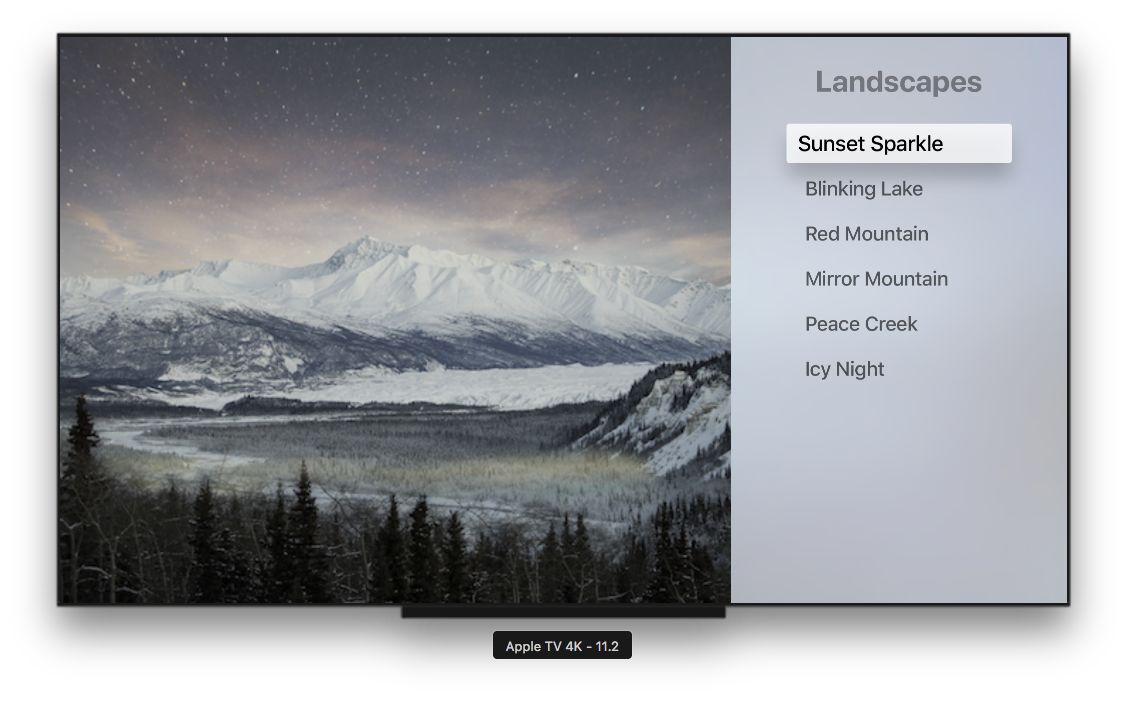Viewport: 1127px width, 701px height.
Task: Click the TV stand bar beneath the screen
Action: pos(563,612)
